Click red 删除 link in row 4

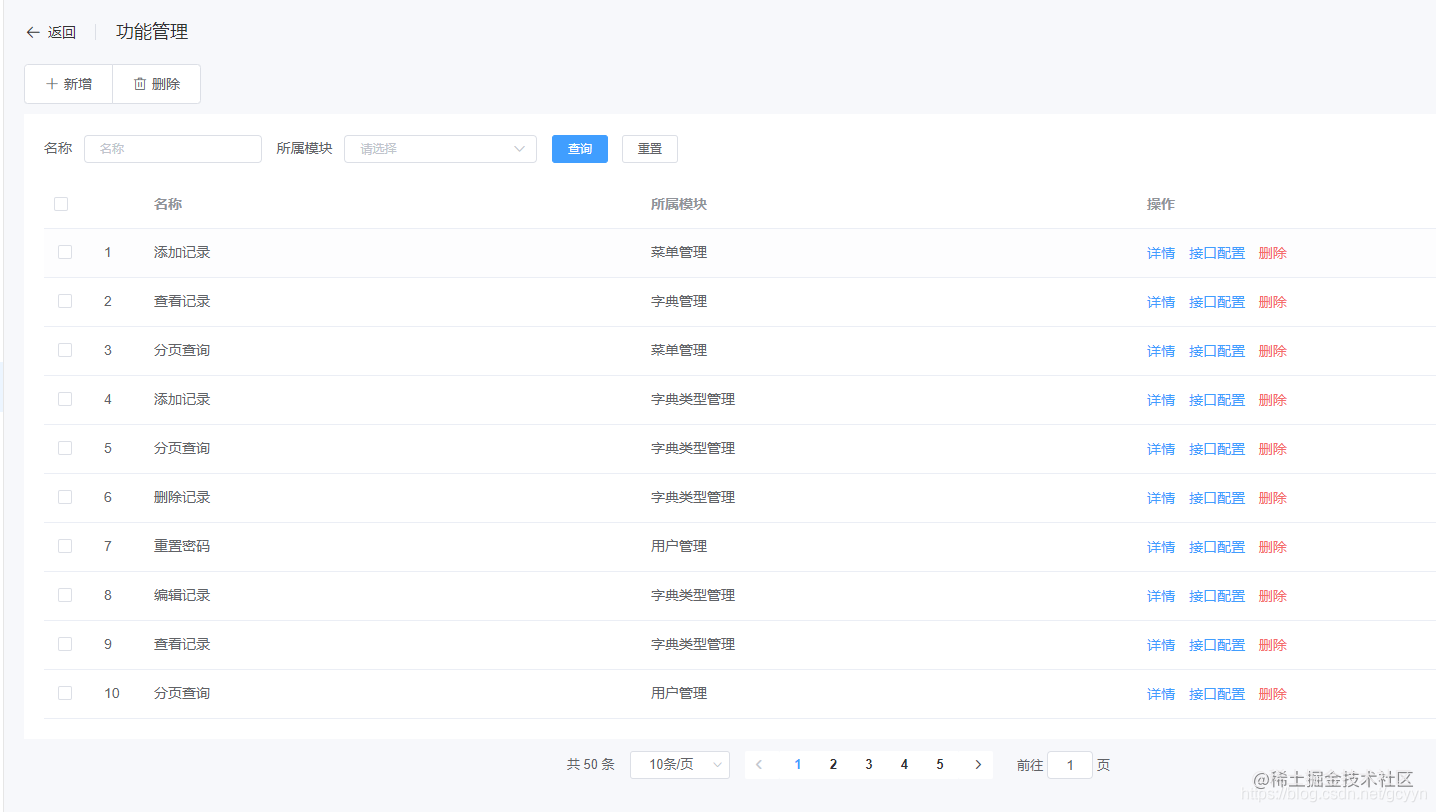[x=1273, y=400]
